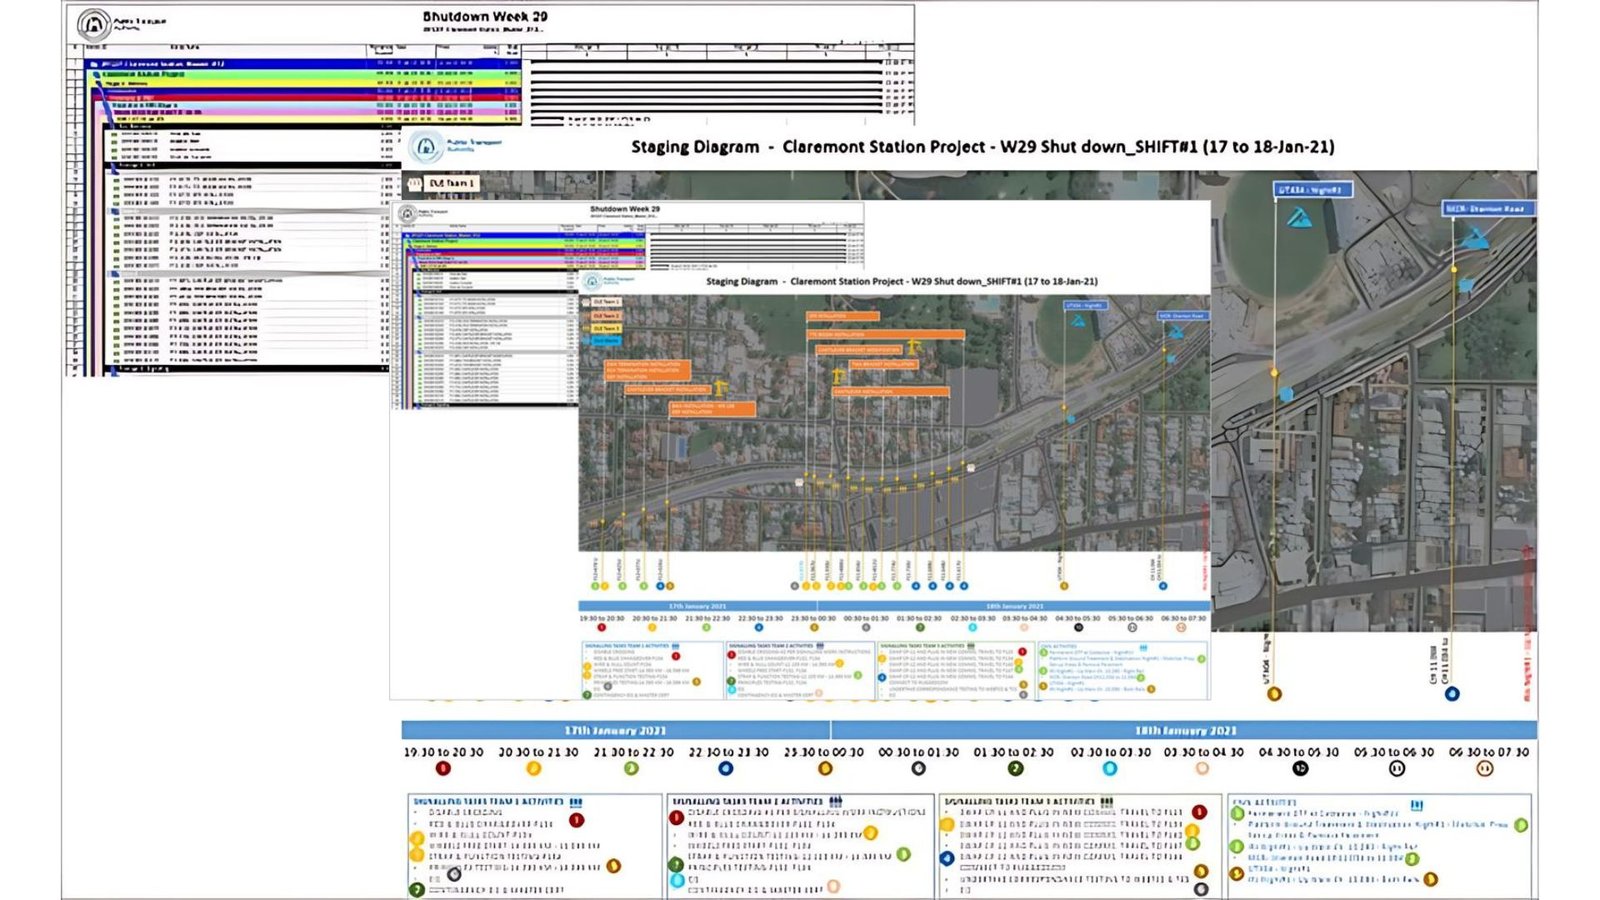Select the 17th January 2021 timeline header
The image size is (1600, 900).
[615, 731]
